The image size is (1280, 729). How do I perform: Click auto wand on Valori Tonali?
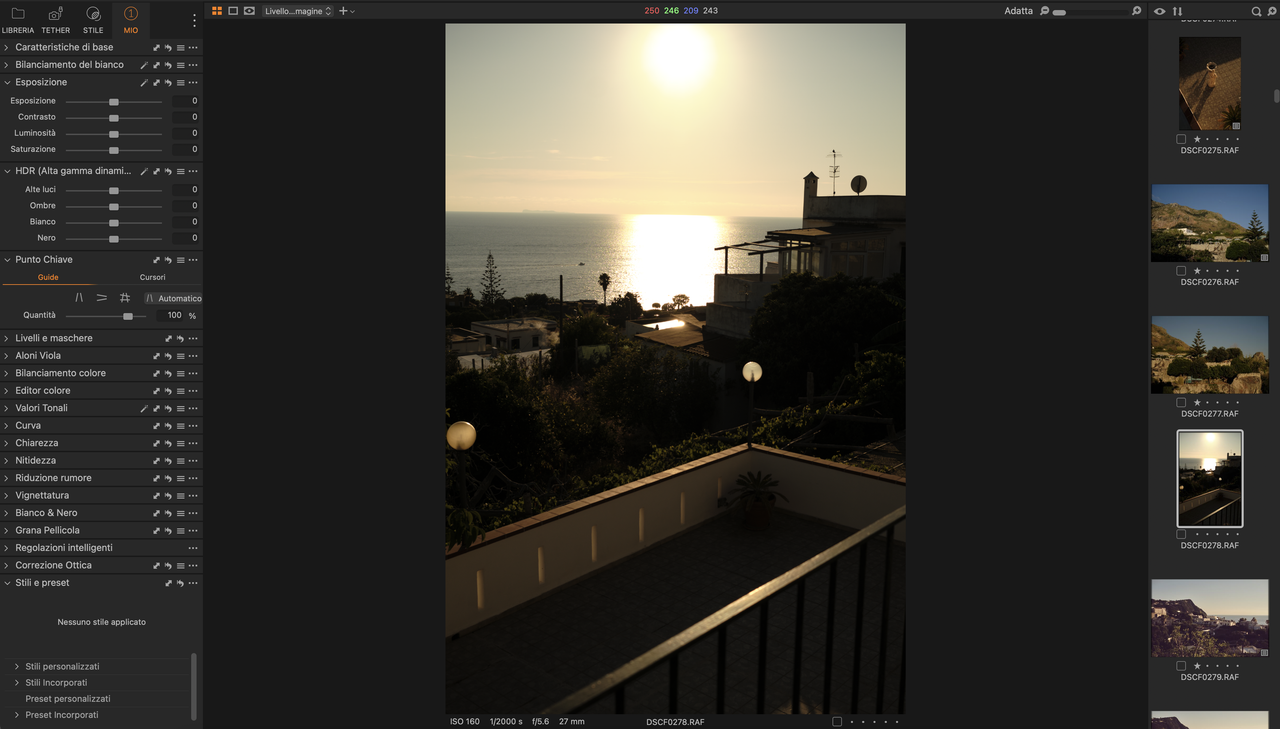point(144,408)
